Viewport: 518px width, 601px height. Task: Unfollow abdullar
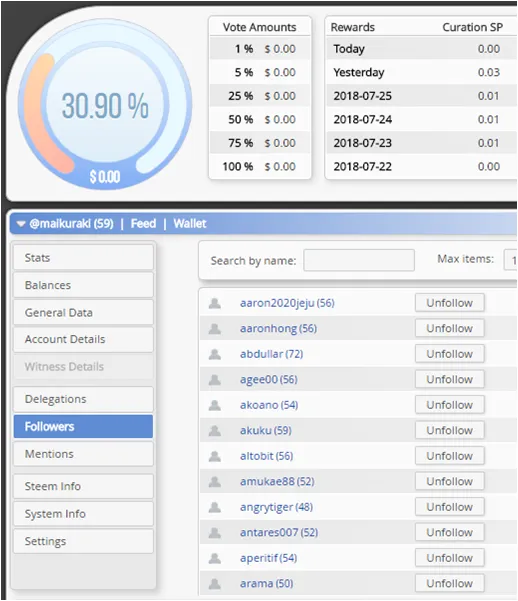pyautogui.click(x=449, y=354)
